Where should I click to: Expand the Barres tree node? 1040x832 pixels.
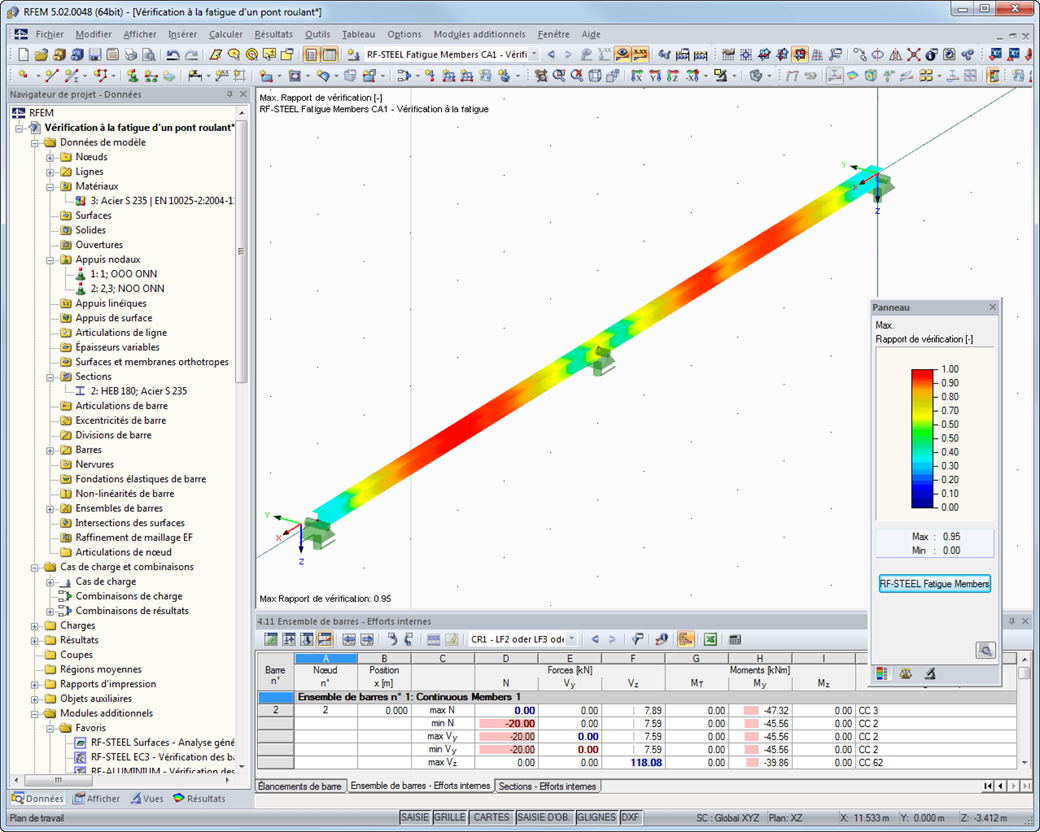pos(50,451)
